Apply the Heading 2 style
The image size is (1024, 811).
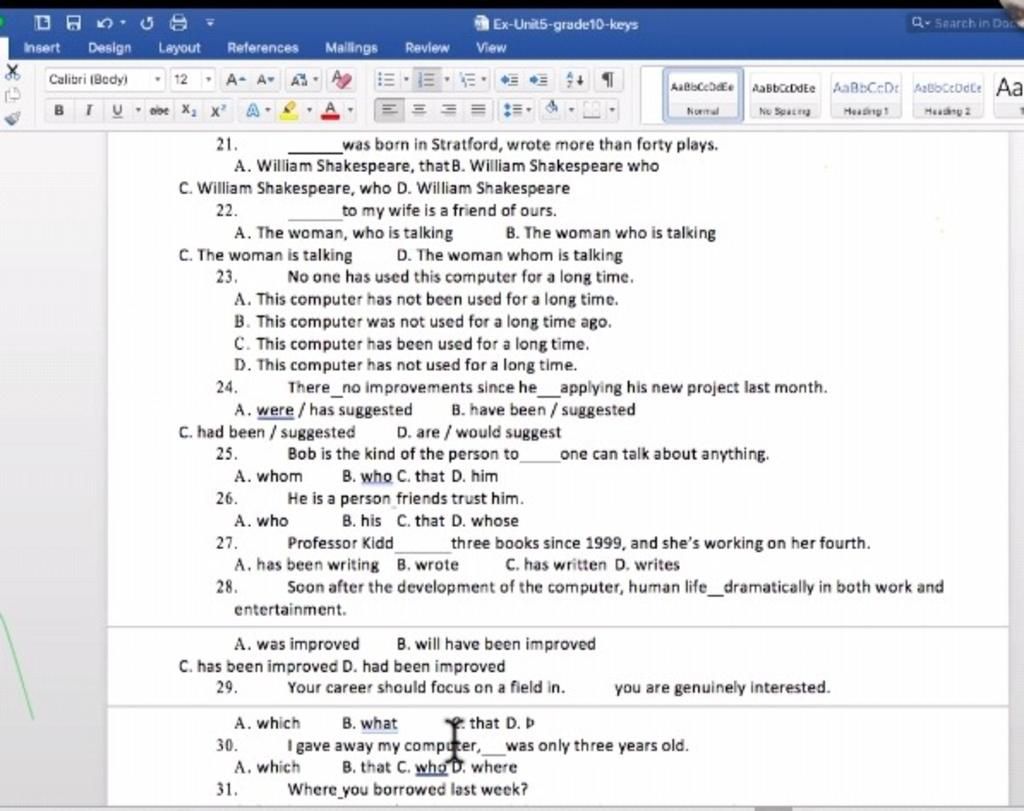[x=948, y=96]
